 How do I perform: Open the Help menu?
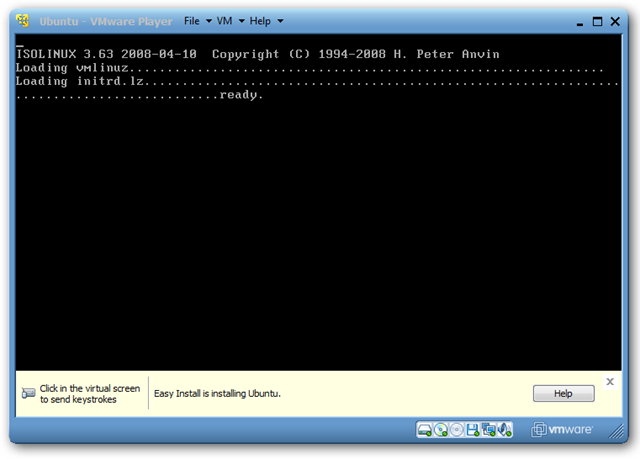[260, 21]
